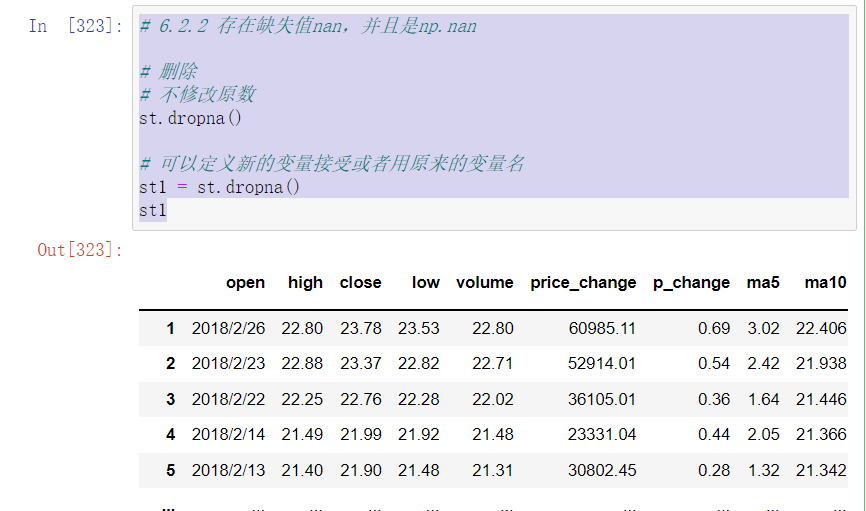This screenshot has height=511, width=866.
Task: Click the comment line '# 不修改原数'
Action: [x=197, y=94]
